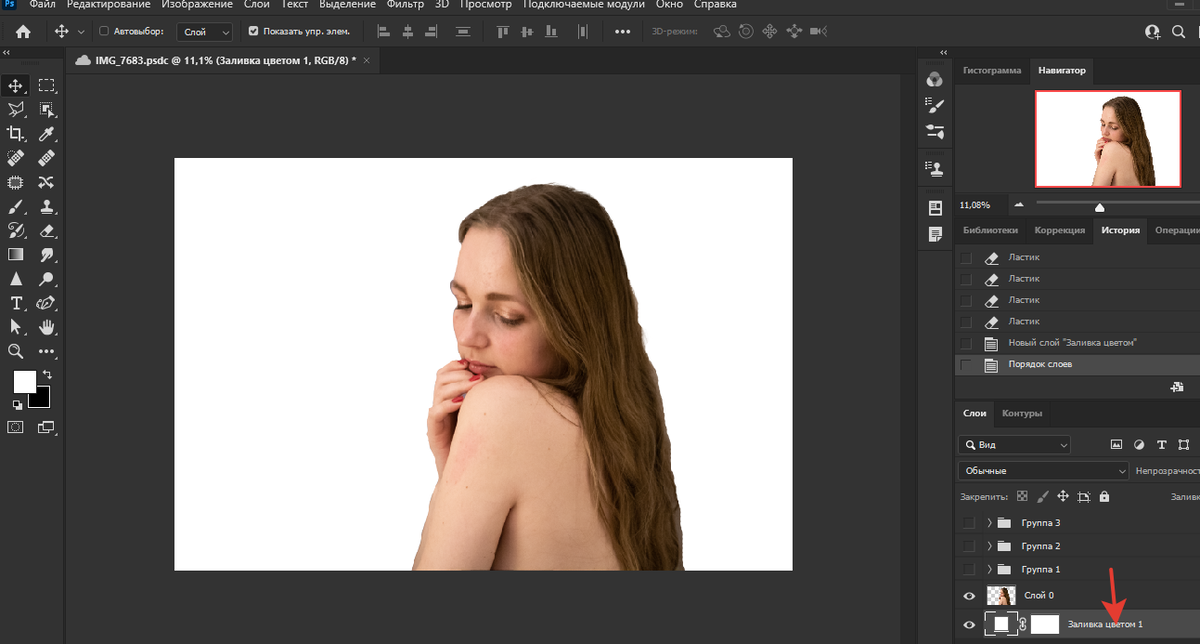Enable the Автовыбор checkbox
Screen dimensions: 1200x644
point(104,32)
